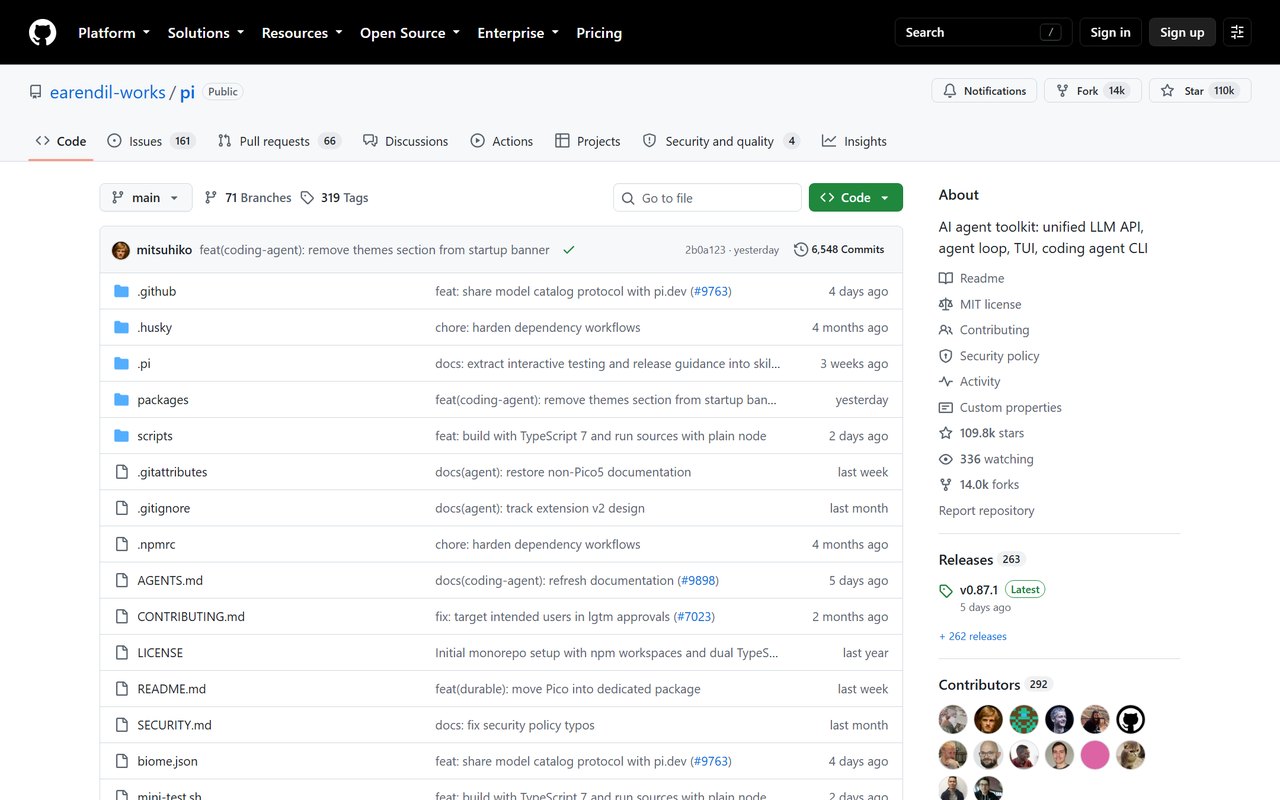The width and height of the screenshot is (1280, 800).
Task: Select the Code tab
Action: pyautogui.click(x=61, y=141)
